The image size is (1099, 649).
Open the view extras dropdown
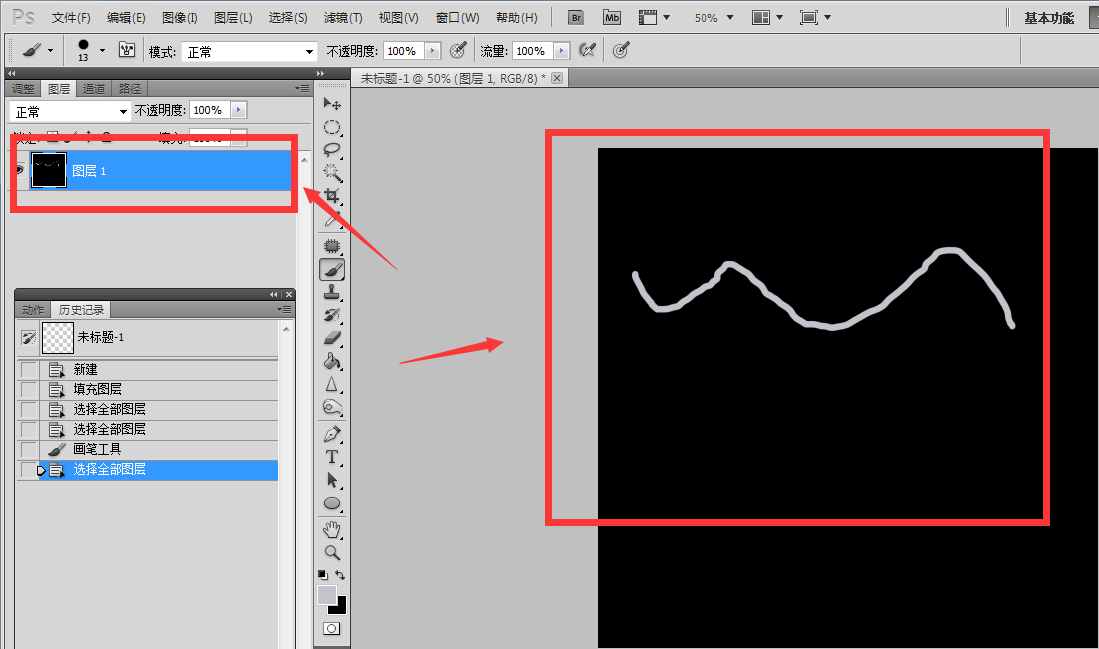[x=654, y=18]
